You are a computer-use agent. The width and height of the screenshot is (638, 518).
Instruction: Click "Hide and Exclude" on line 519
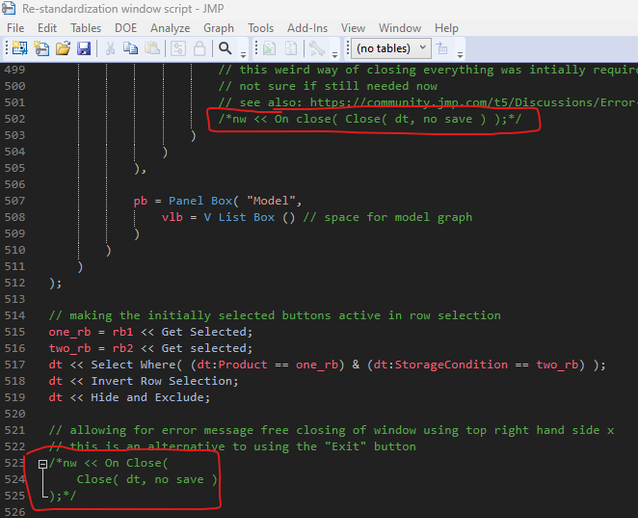(147, 398)
